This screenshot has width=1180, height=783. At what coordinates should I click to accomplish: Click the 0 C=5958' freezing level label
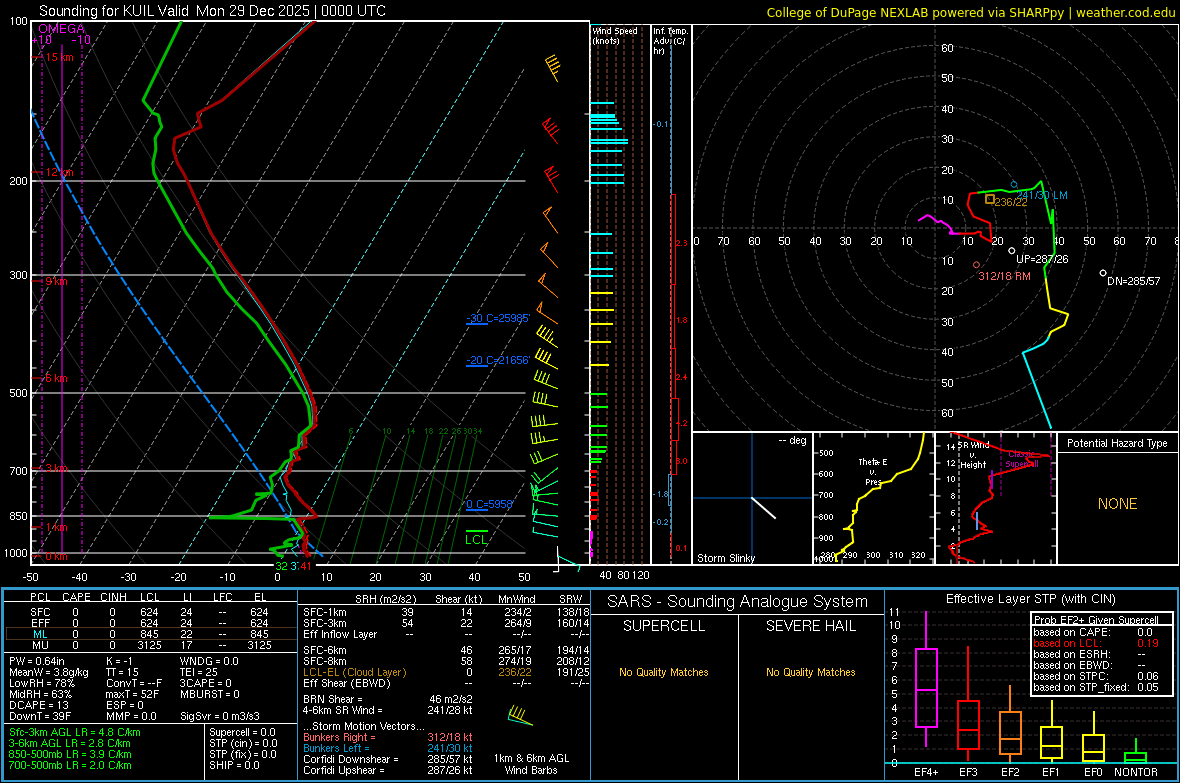489,504
